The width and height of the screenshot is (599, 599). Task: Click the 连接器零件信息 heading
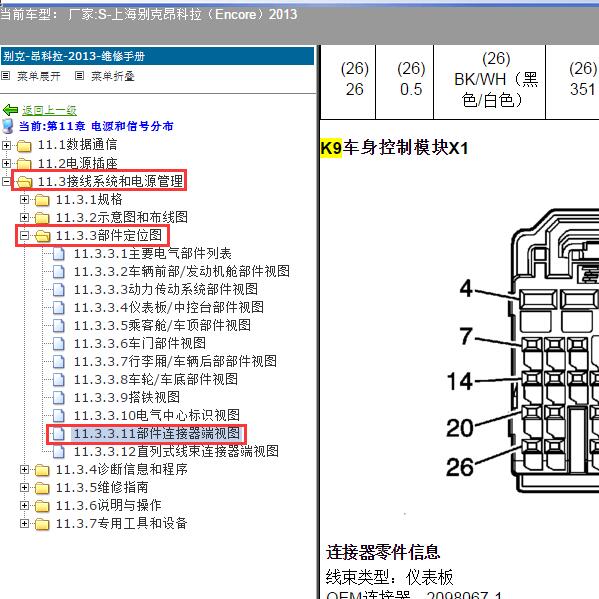click(383, 552)
